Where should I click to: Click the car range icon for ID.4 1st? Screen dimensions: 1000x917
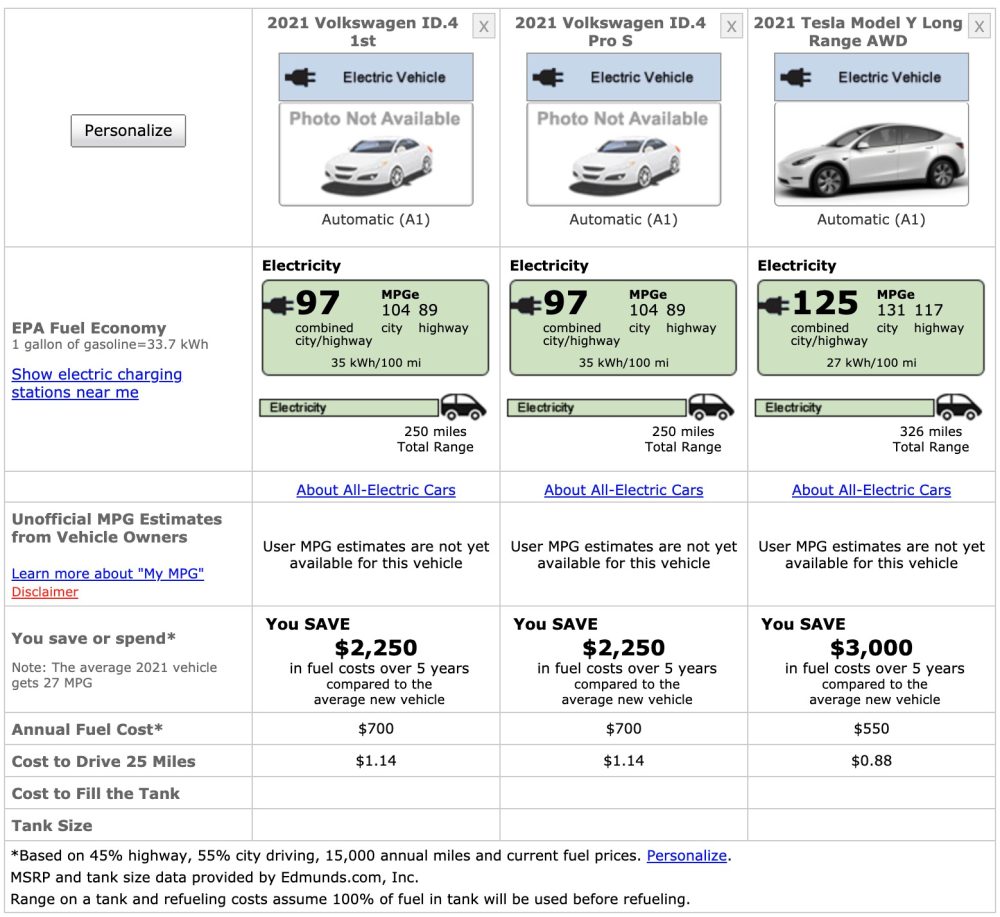click(464, 406)
